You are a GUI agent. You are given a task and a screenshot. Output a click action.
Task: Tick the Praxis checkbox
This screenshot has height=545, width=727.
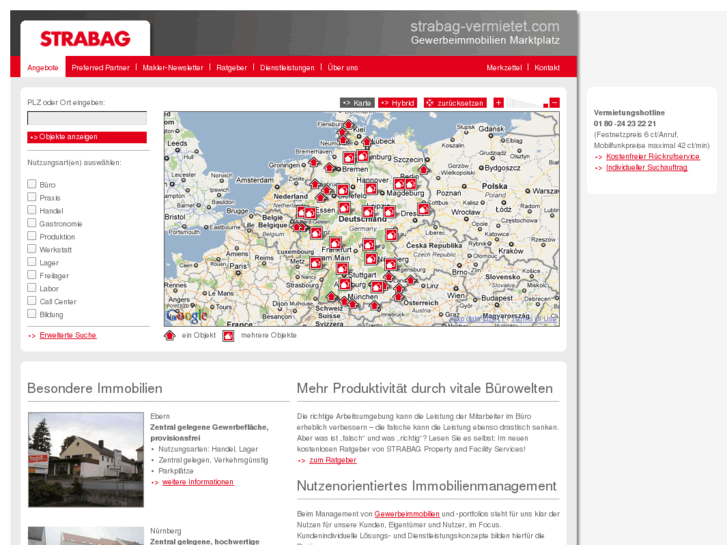click(x=32, y=197)
